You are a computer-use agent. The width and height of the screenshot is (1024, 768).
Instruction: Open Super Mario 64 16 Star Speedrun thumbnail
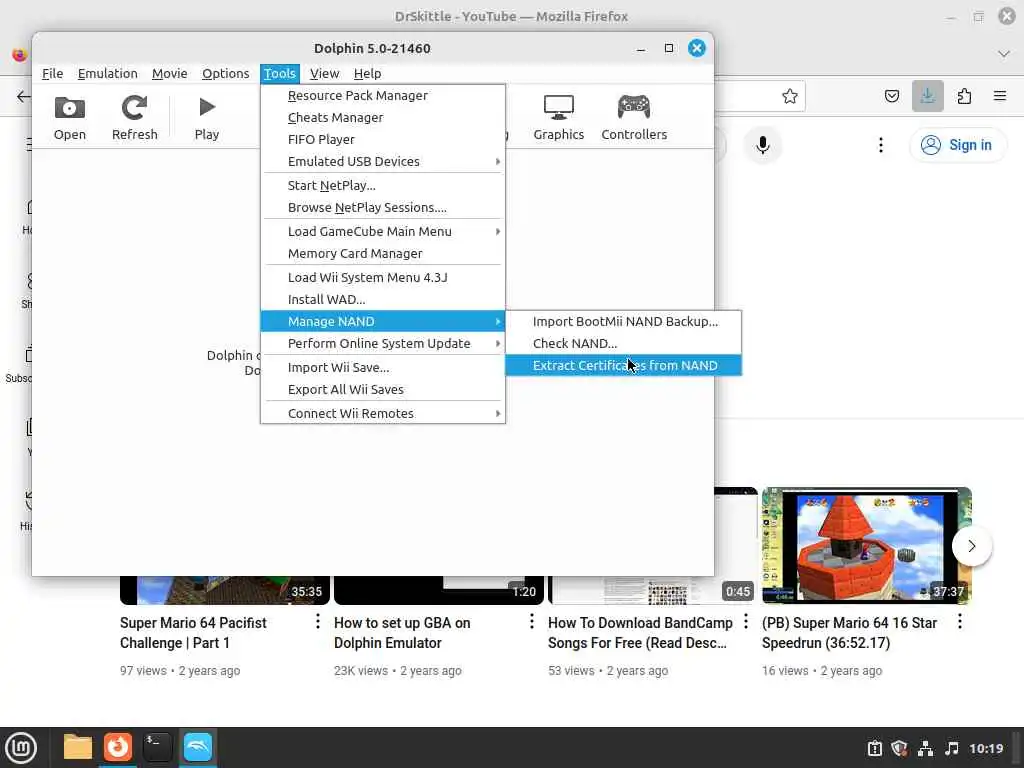tap(867, 545)
